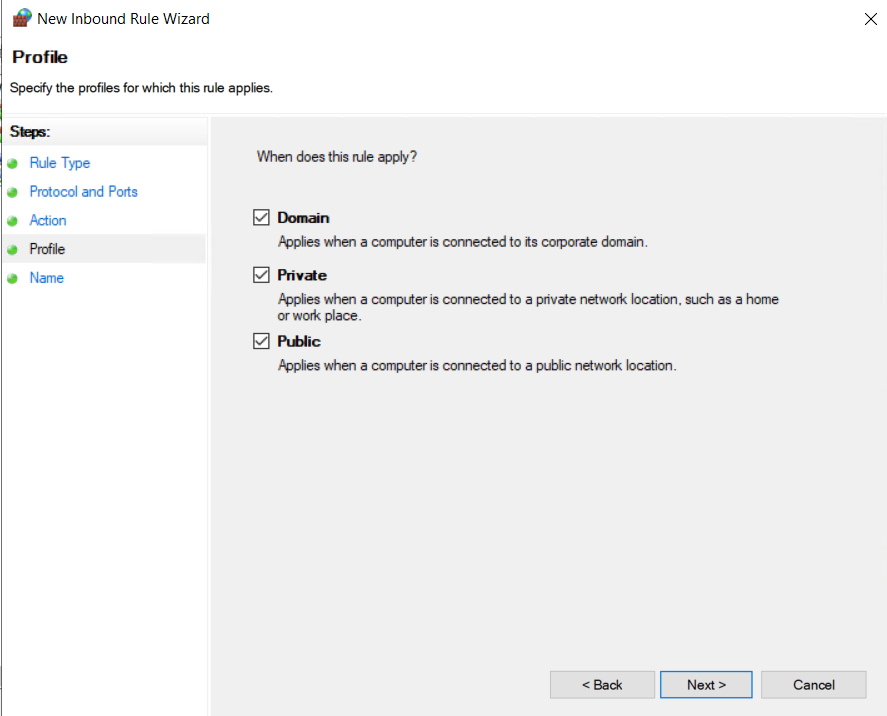Return to the Action step

tap(48, 220)
